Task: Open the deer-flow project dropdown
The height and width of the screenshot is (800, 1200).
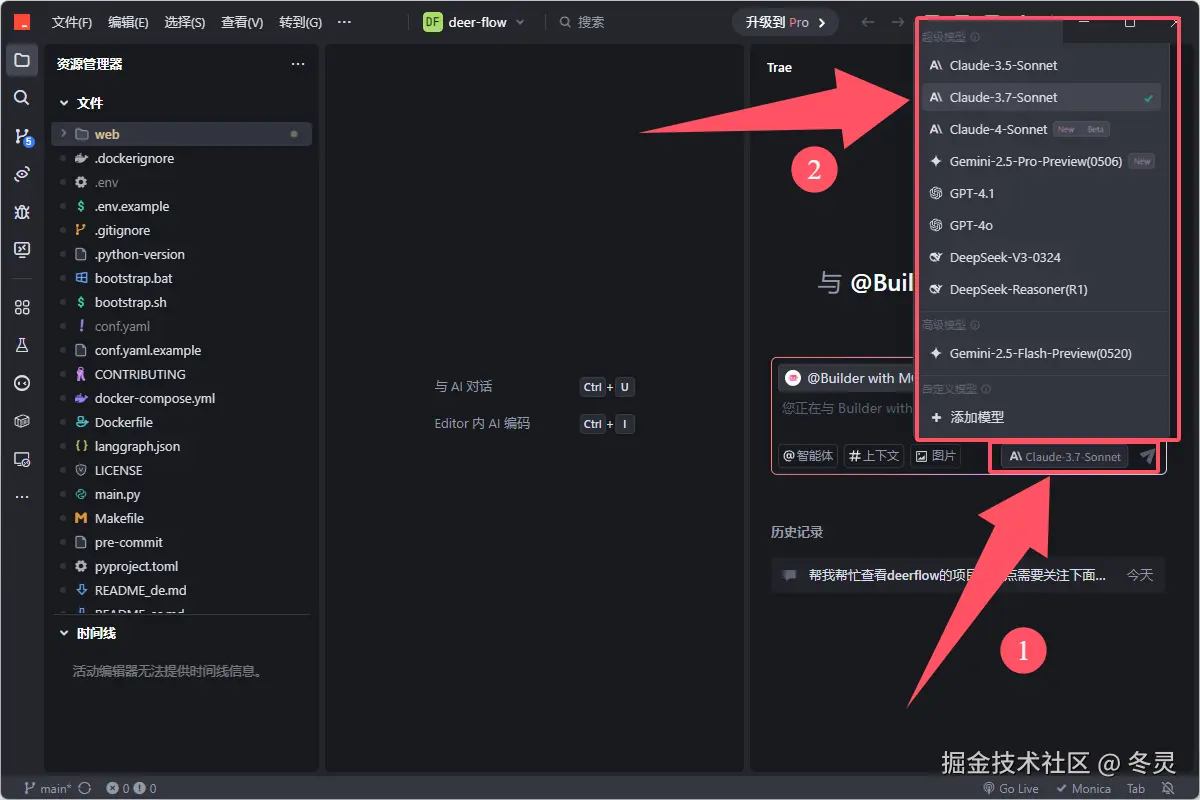Action: (474, 22)
